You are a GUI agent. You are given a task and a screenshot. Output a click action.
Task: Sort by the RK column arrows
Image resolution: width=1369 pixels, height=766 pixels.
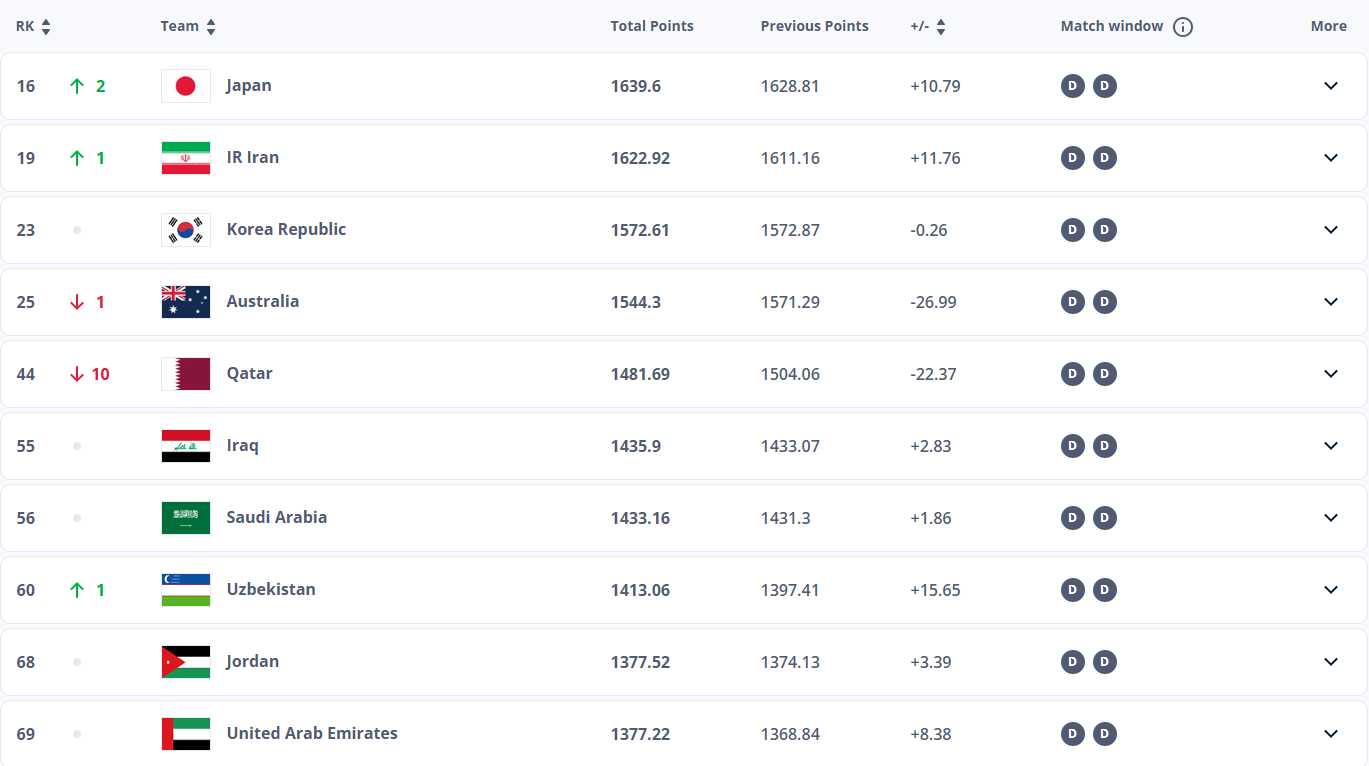(x=46, y=27)
